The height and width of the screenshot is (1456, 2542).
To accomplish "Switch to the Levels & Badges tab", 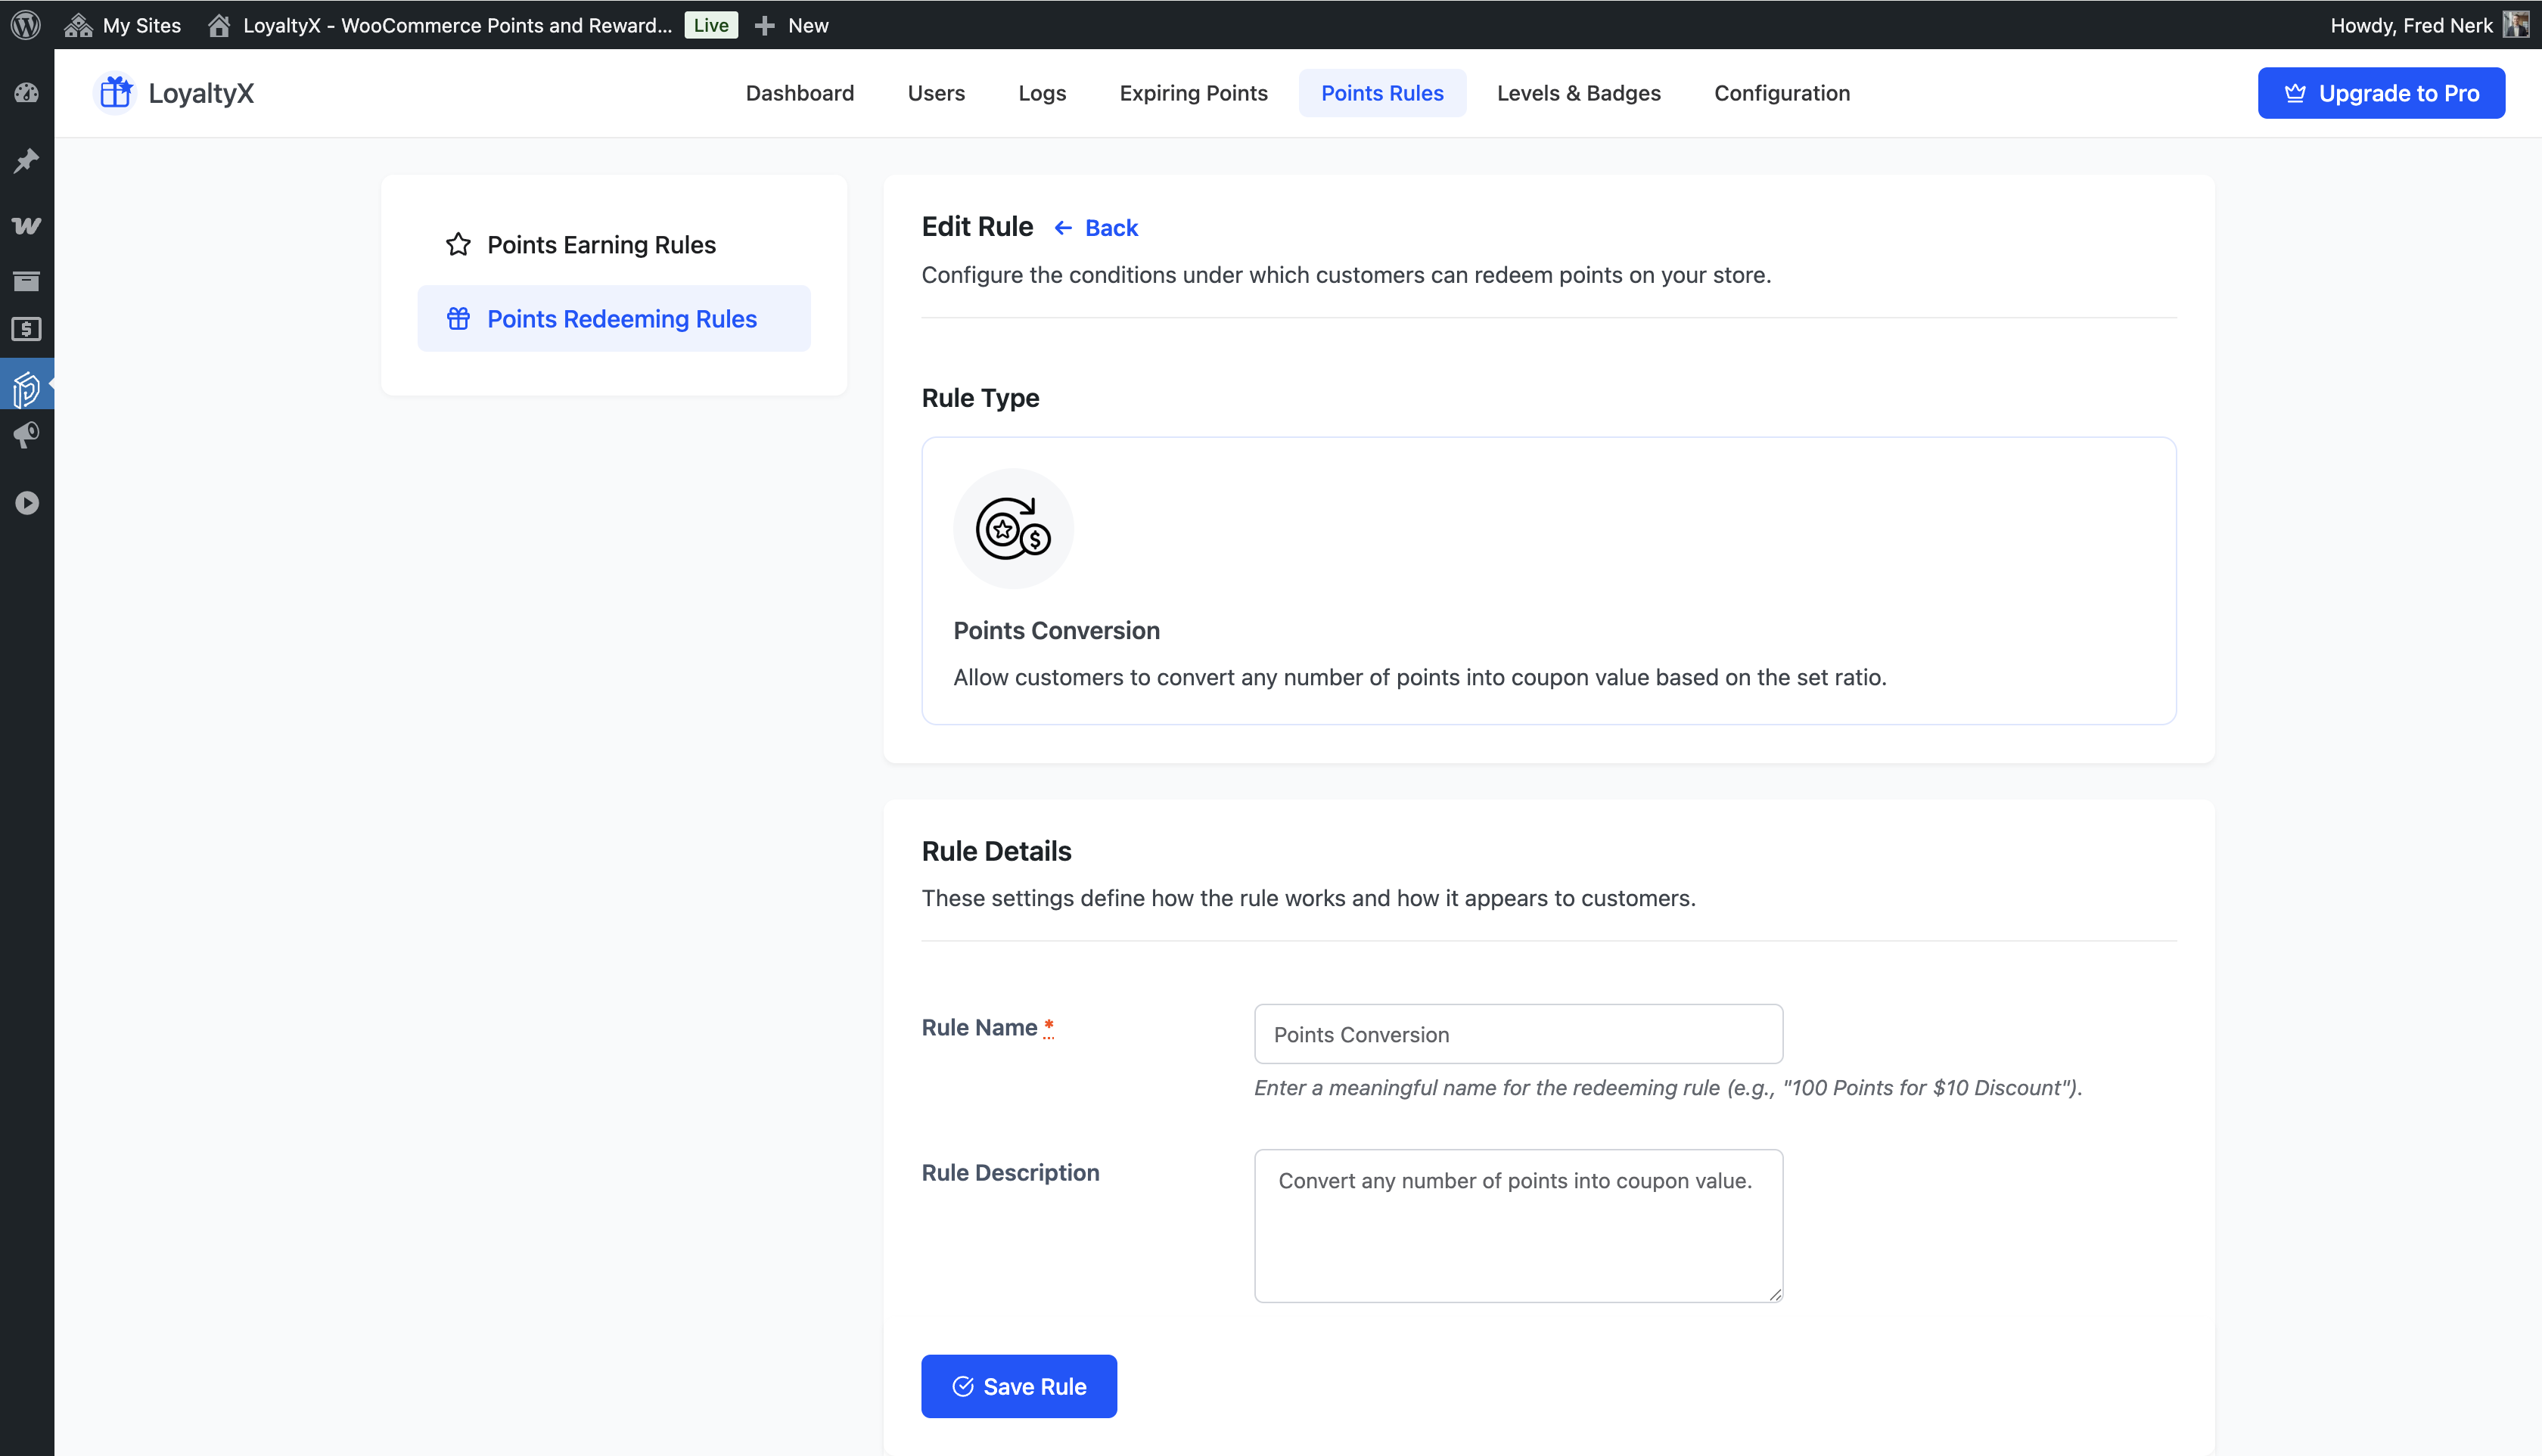I will pyautogui.click(x=1578, y=93).
